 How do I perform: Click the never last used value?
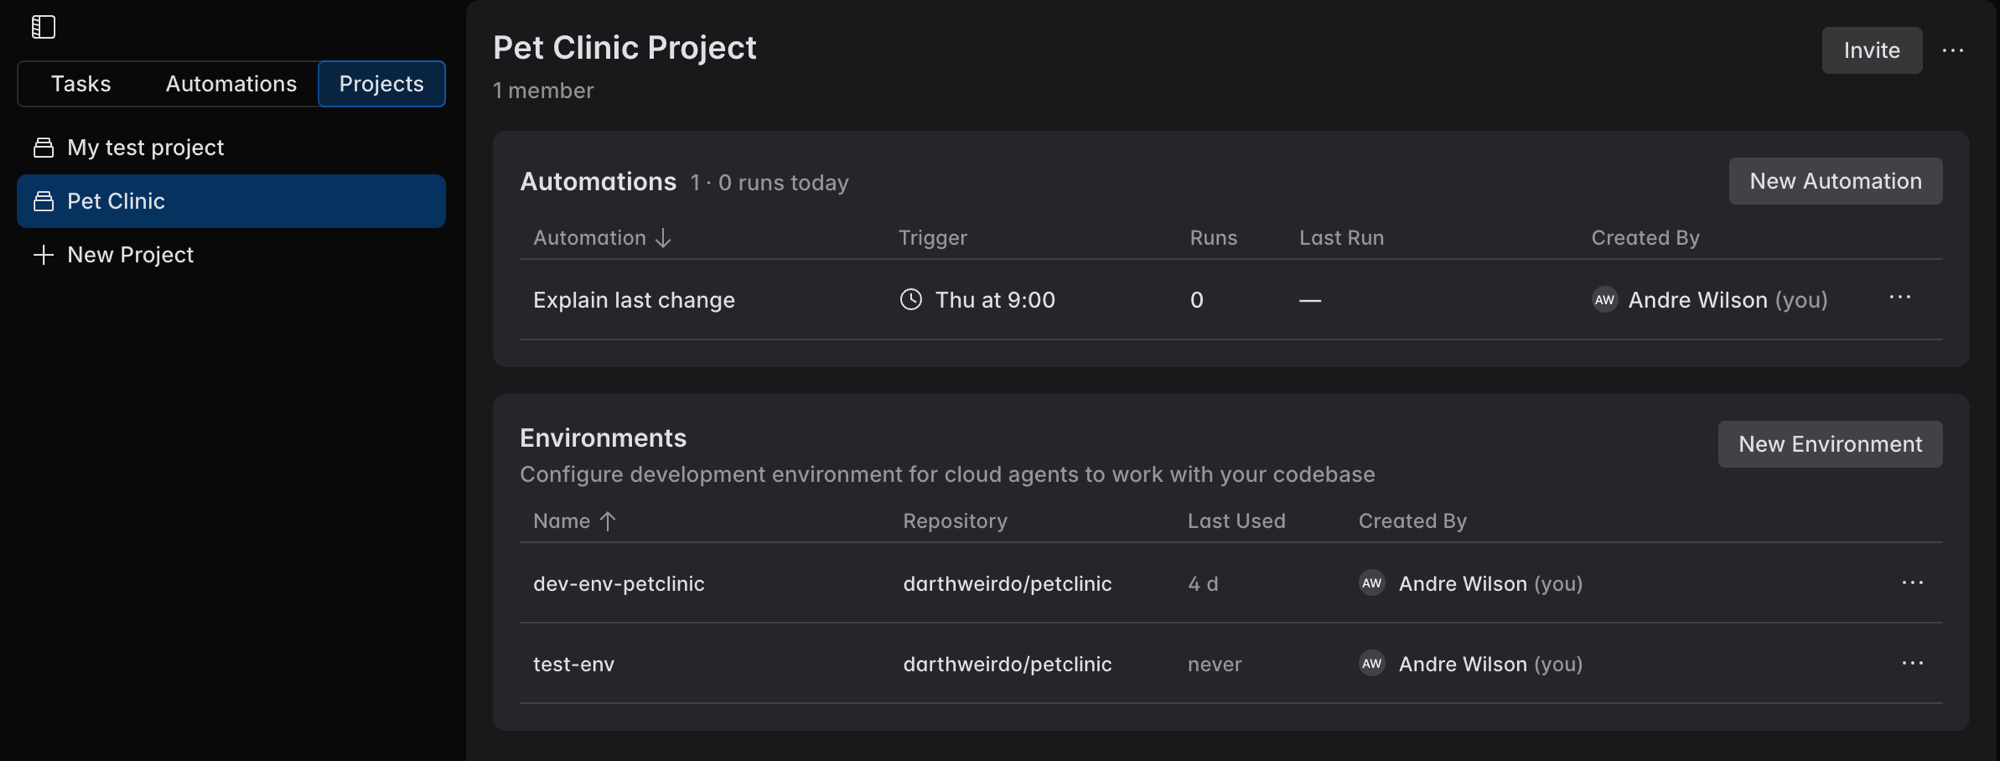click(1214, 664)
